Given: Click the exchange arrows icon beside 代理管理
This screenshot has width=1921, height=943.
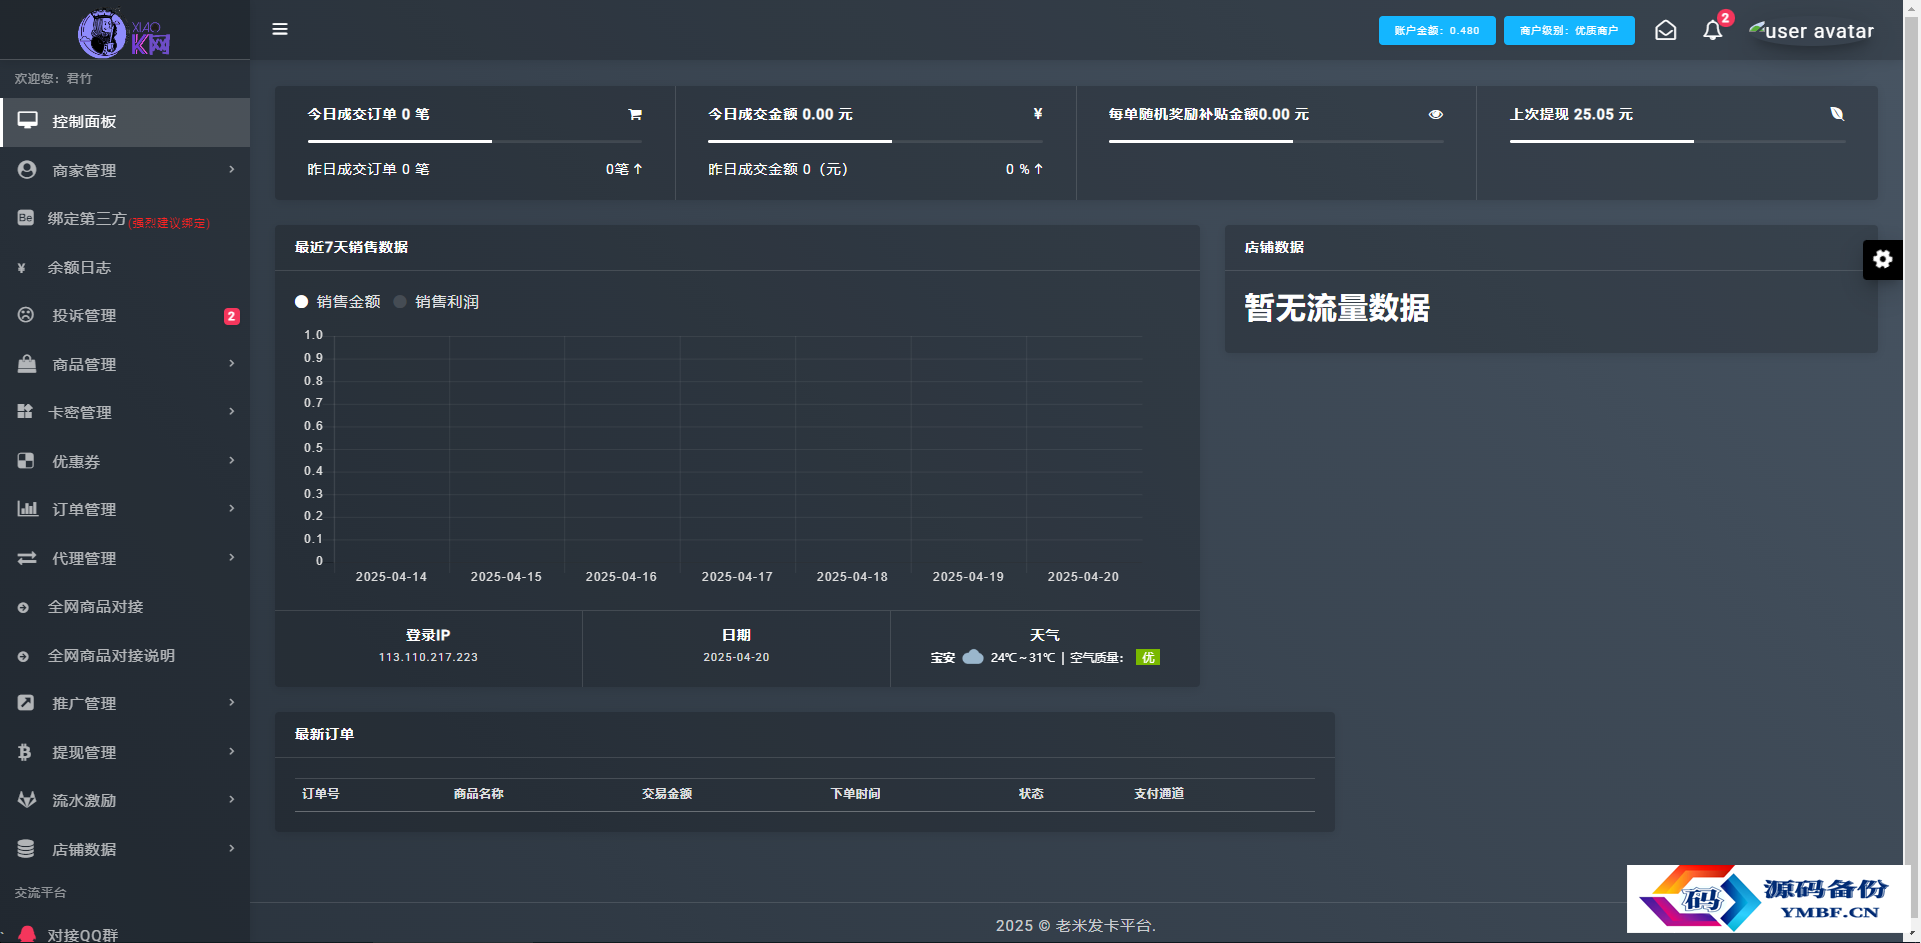Looking at the screenshot, I should pos(27,558).
